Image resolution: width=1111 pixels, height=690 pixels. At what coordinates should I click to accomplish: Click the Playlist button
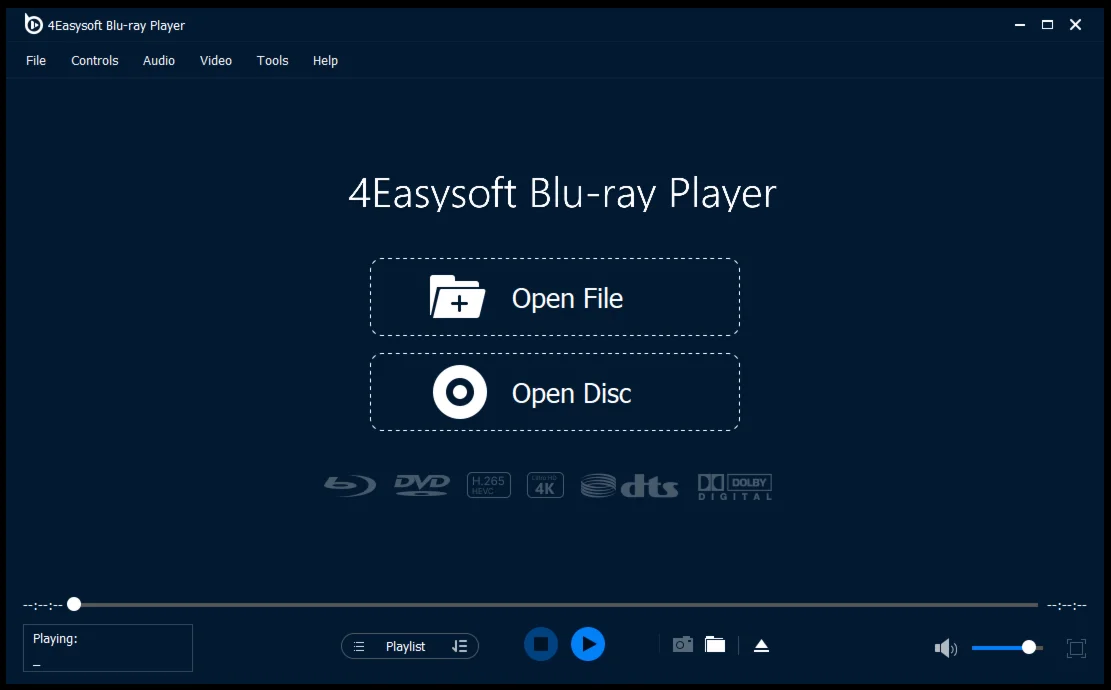[410, 646]
